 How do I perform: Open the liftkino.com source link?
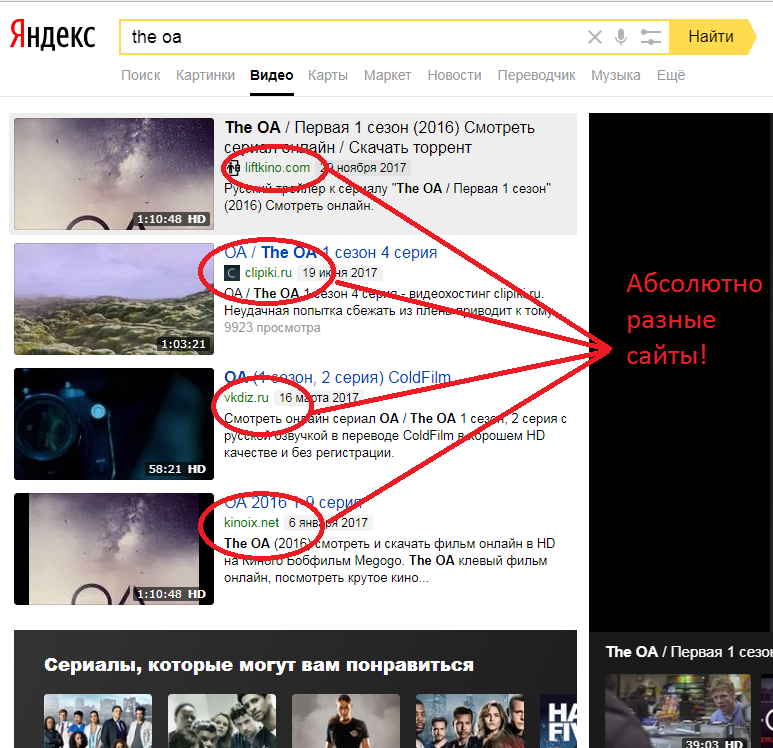[x=277, y=168]
